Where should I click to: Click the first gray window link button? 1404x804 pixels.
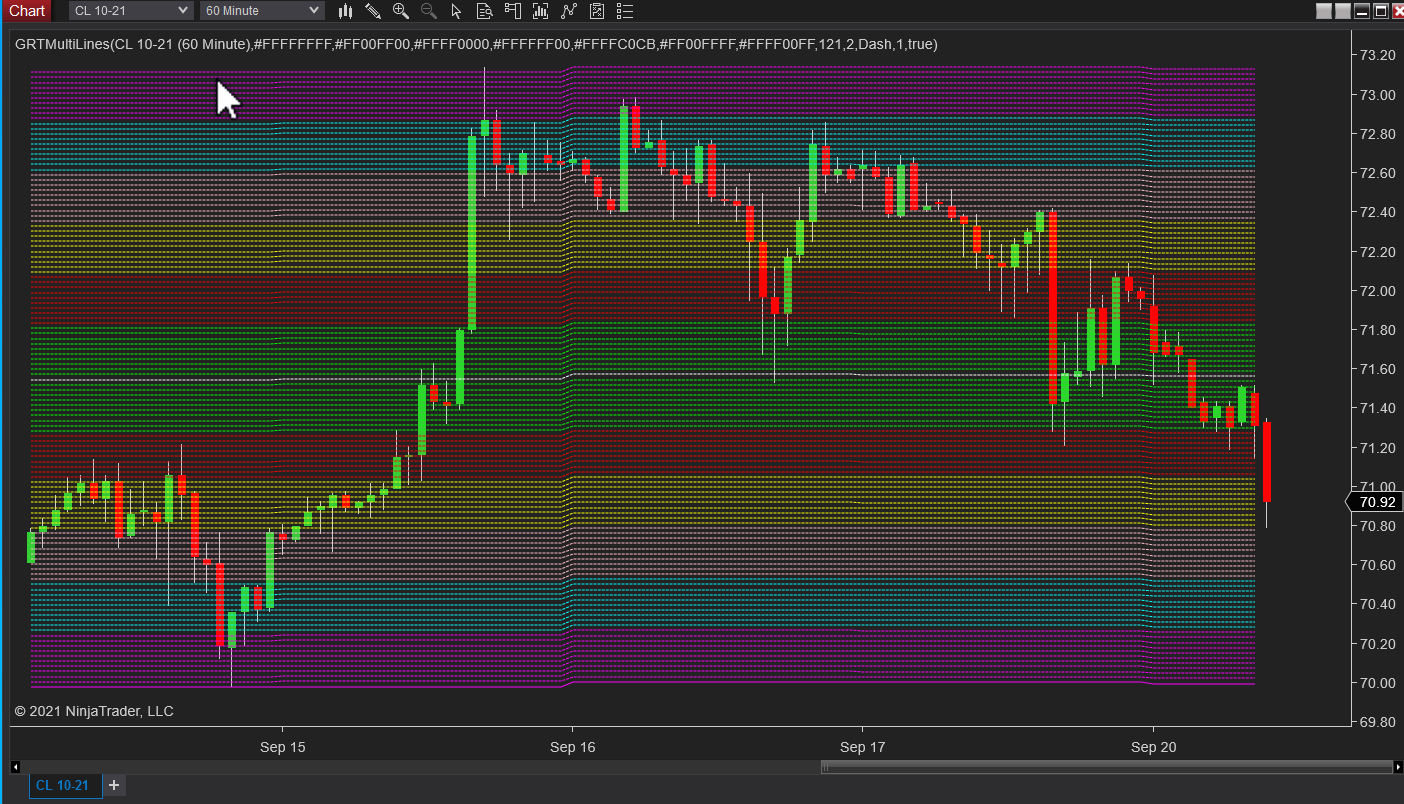point(1324,11)
